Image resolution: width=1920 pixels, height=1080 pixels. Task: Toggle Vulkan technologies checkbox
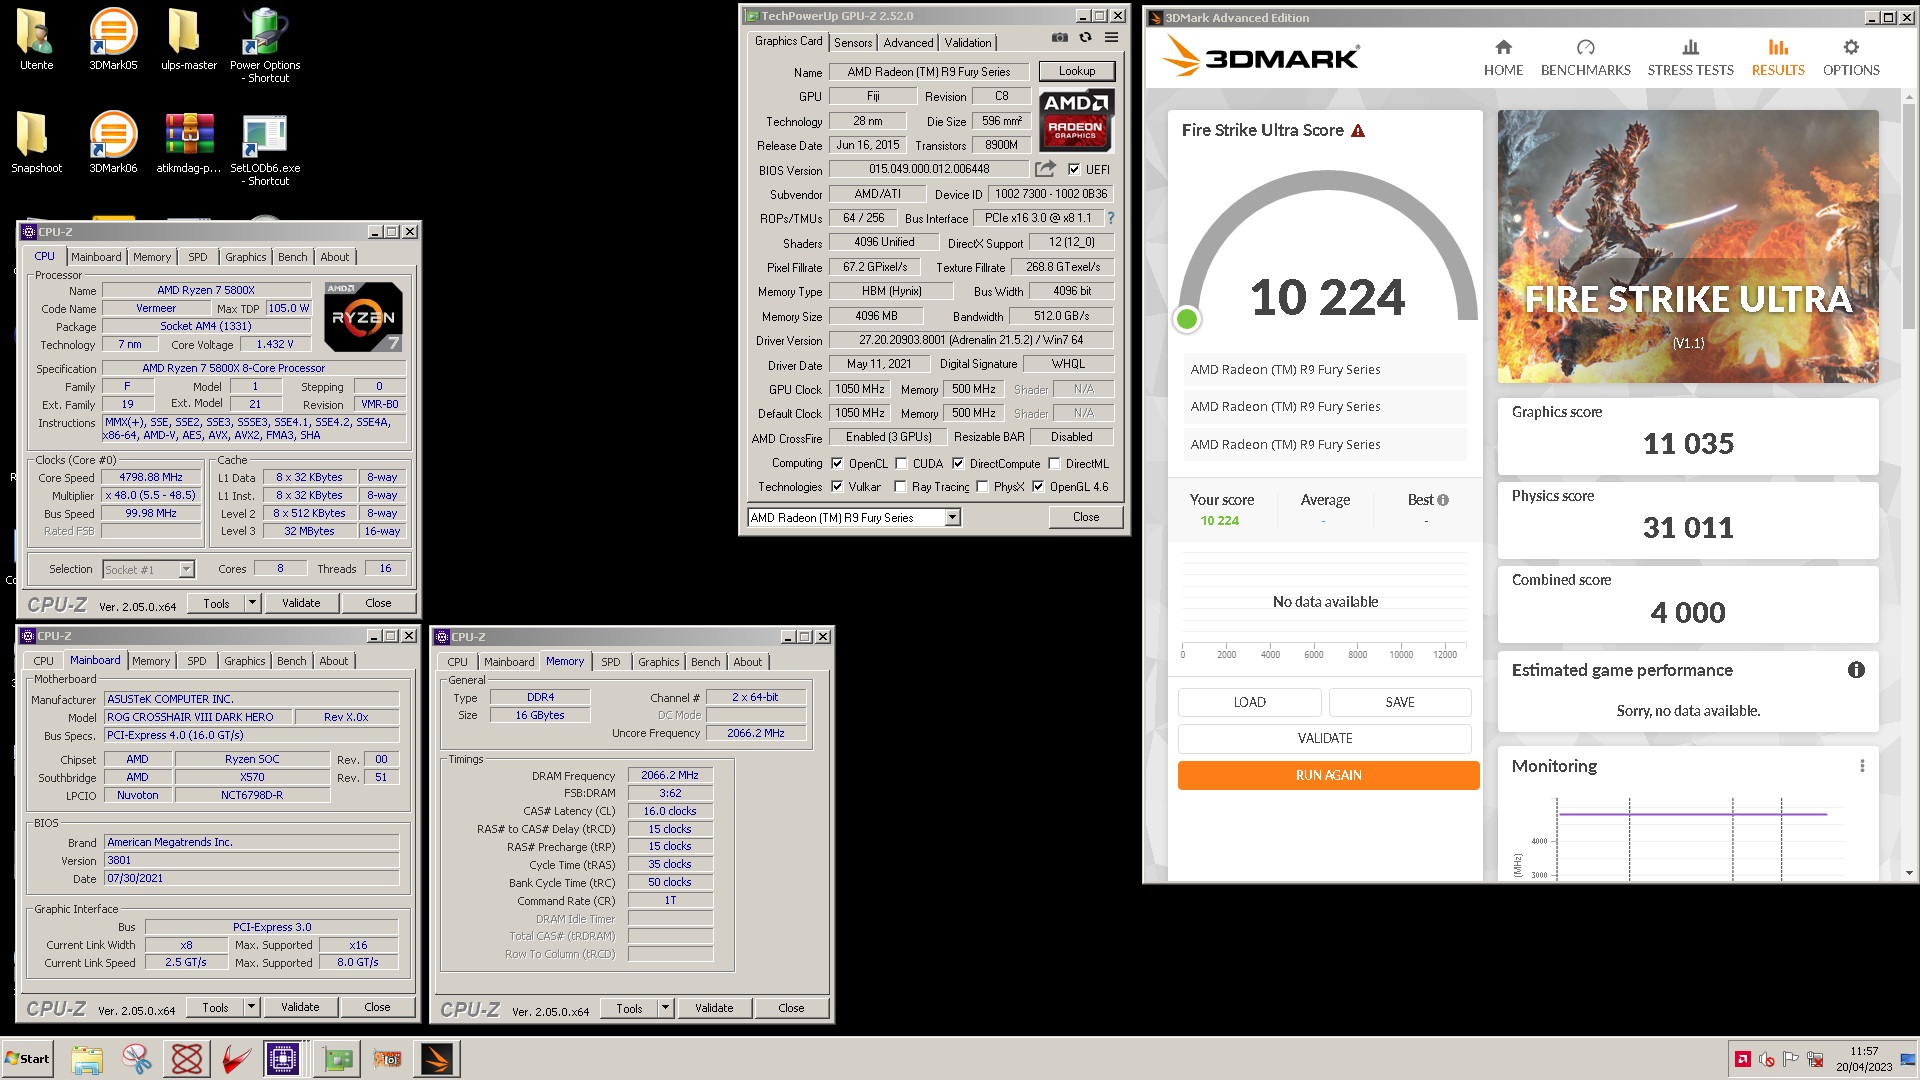coord(837,487)
